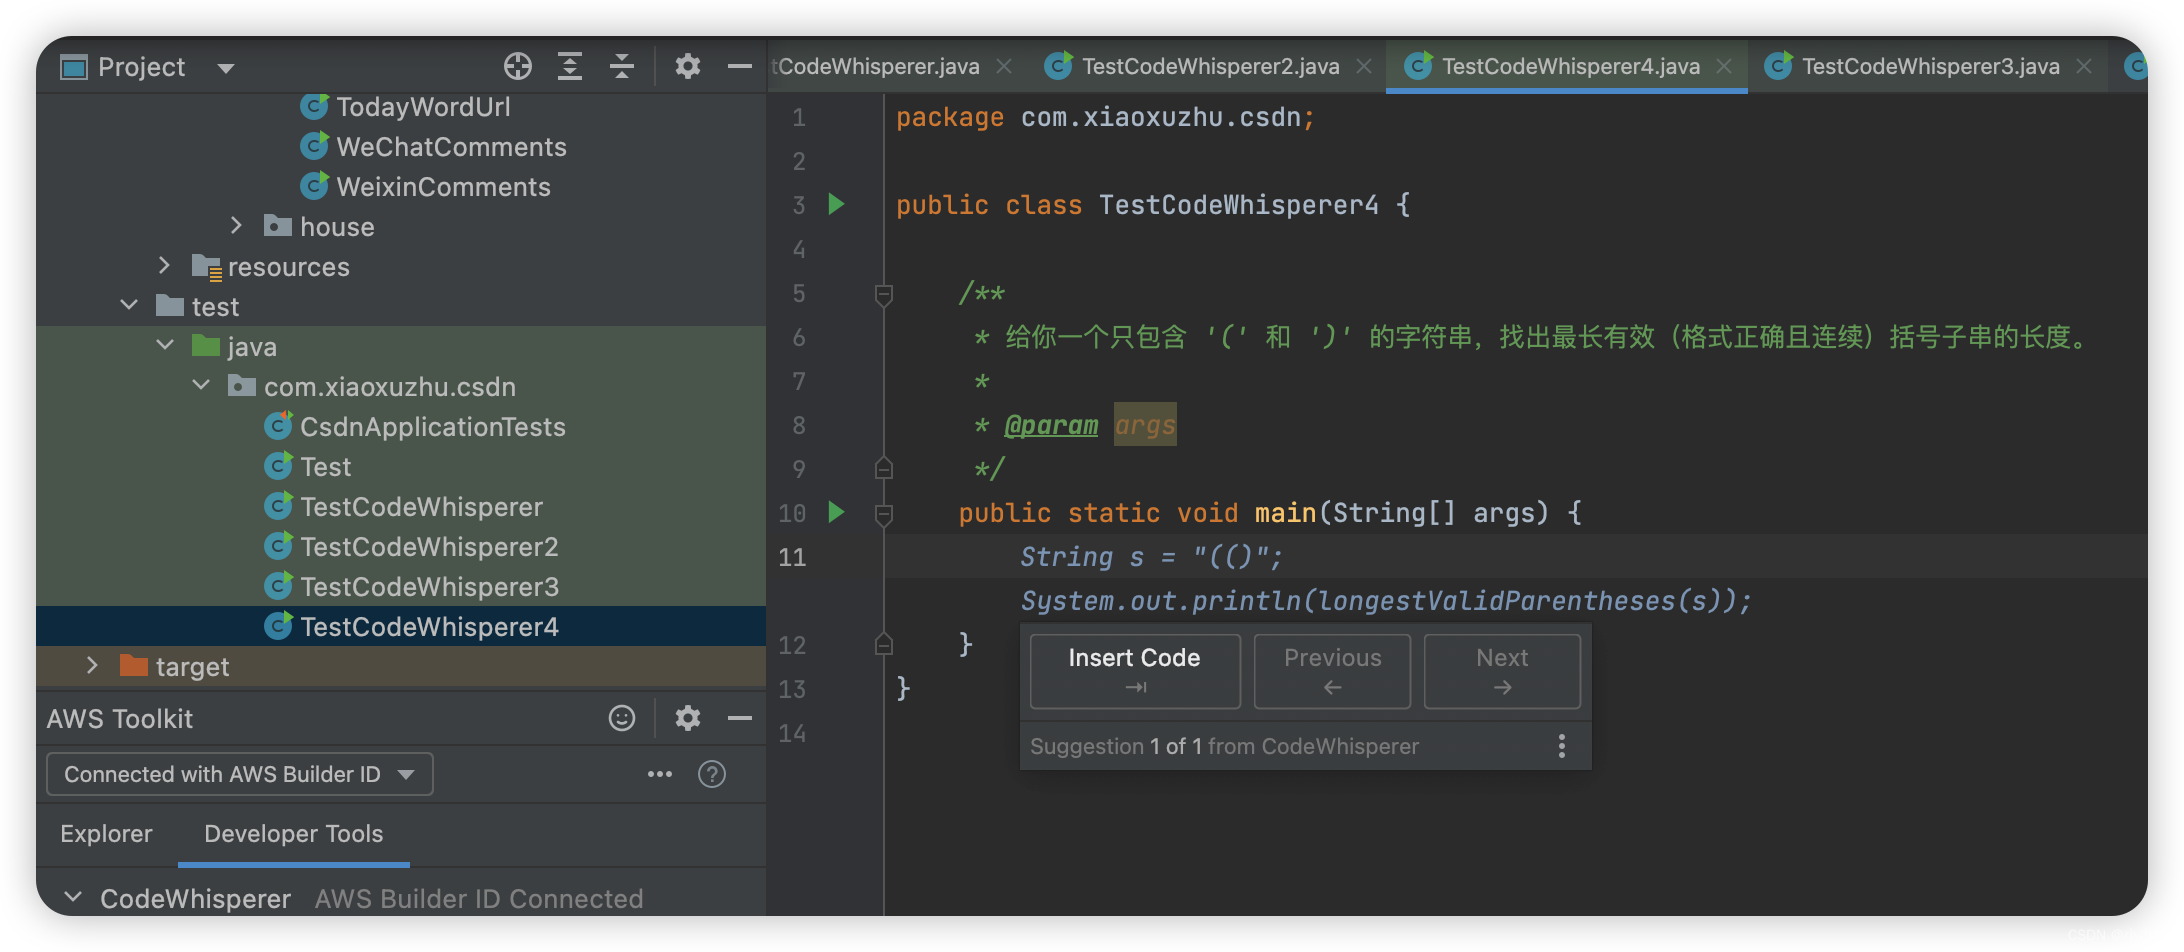
Task: Open Project panel settings gear
Action: tap(687, 67)
